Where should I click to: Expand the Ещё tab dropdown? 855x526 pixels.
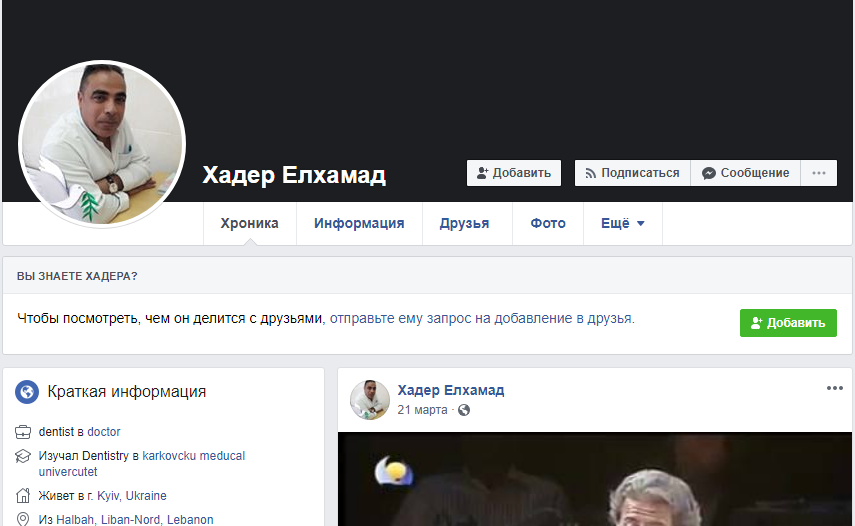(622, 224)
